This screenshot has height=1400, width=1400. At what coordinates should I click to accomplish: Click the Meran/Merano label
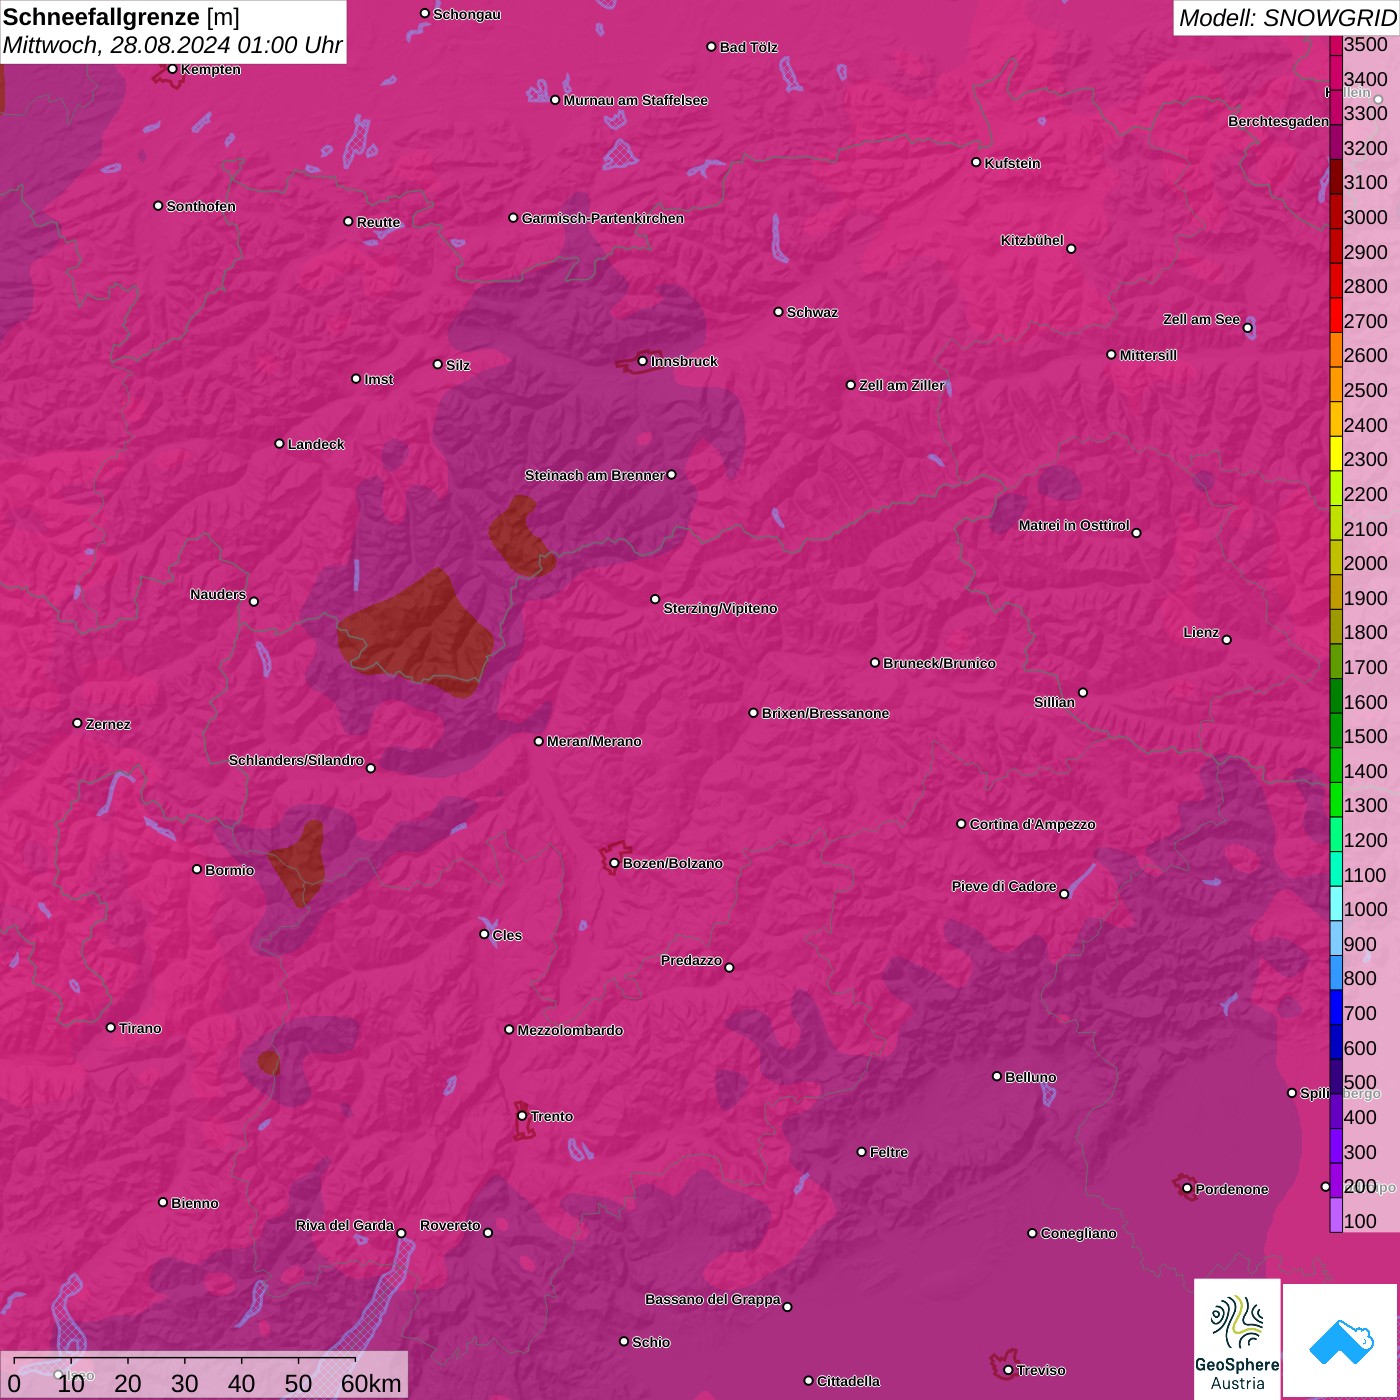point(594,741)
